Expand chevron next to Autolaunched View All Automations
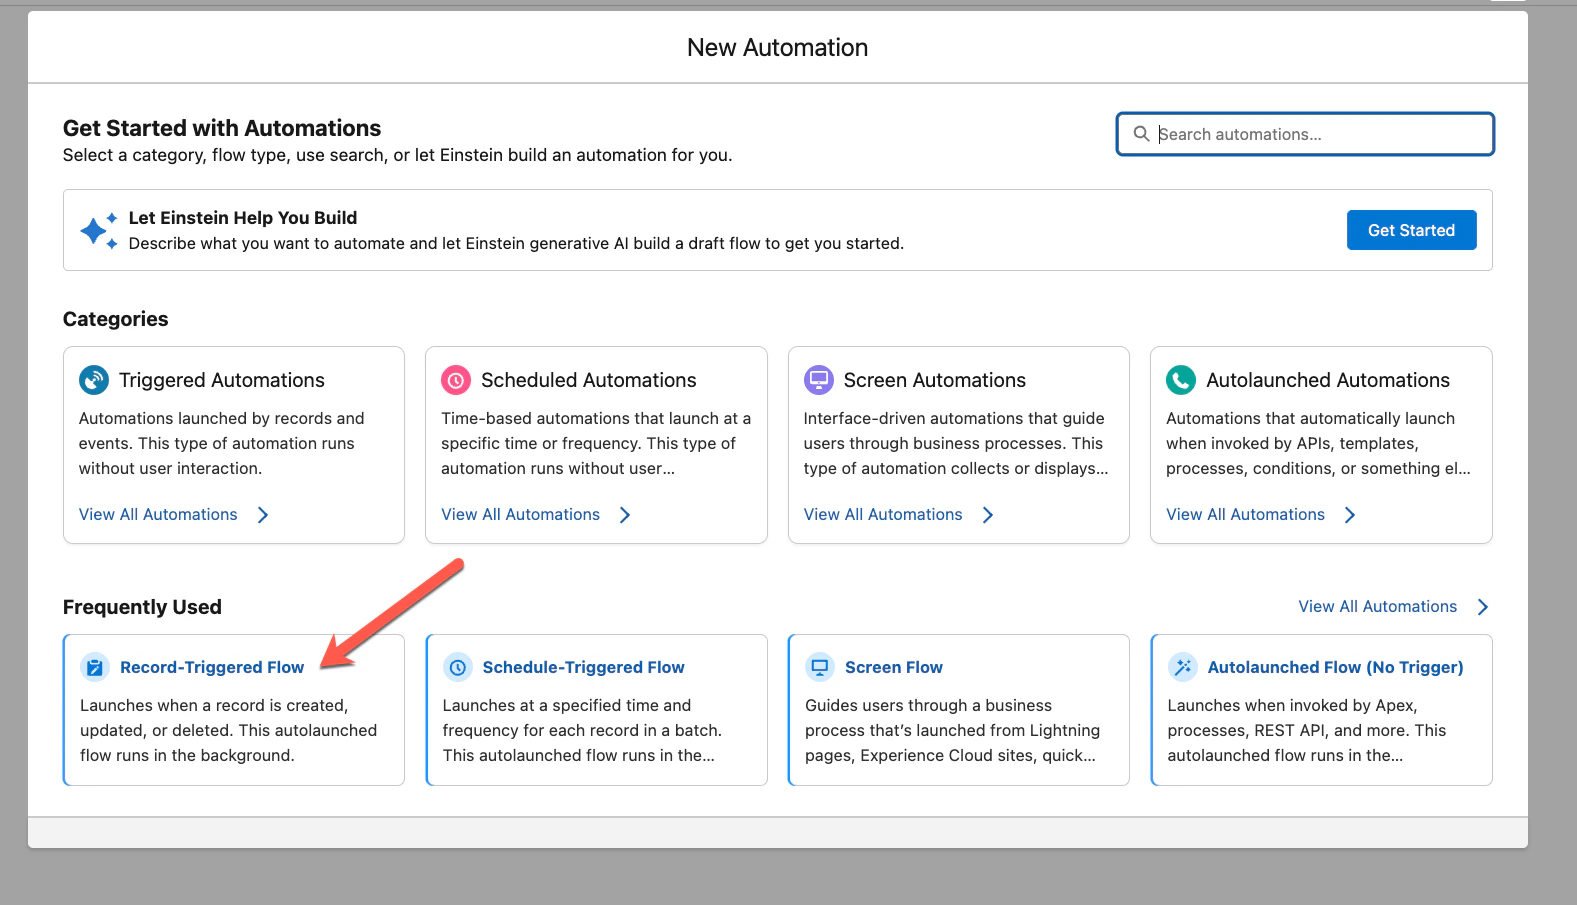Screen dimensions: 1577x905 (x=1350, y=515)
